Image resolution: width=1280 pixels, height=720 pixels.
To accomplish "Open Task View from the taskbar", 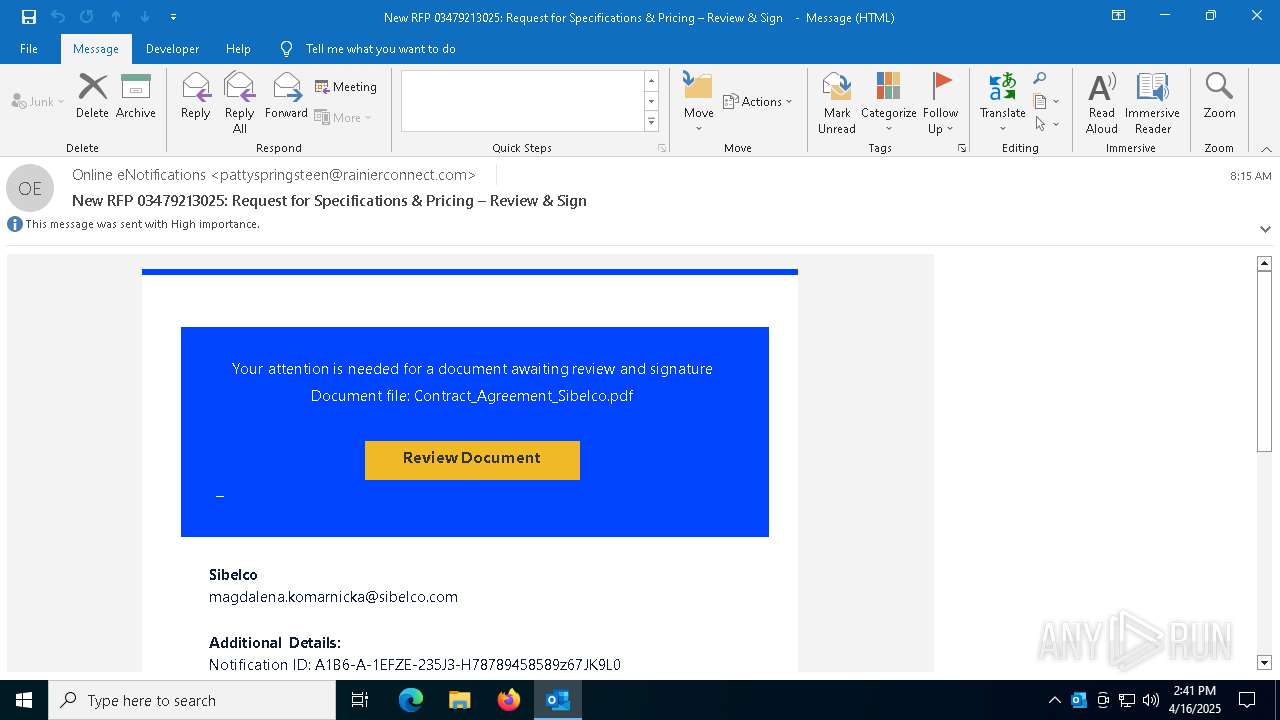I will tap(360, 700).
